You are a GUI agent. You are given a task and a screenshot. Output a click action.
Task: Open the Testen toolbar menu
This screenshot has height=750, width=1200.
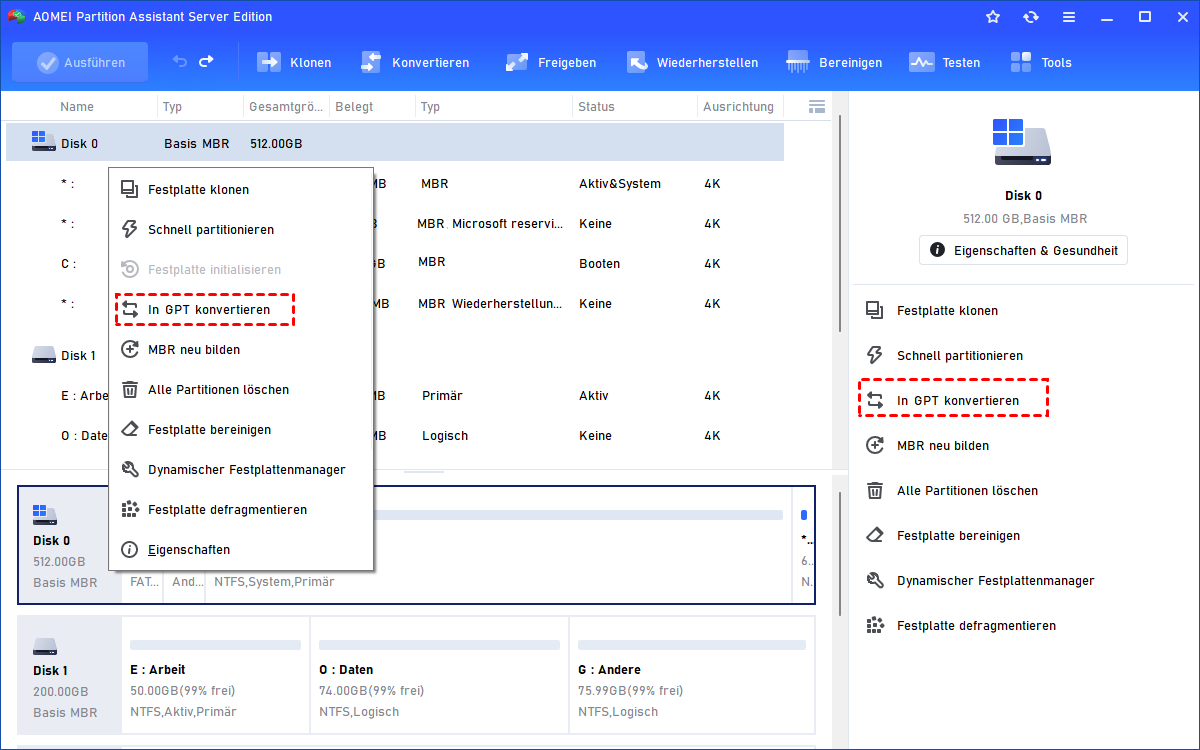pyautogui.click(x=945, y=62)
